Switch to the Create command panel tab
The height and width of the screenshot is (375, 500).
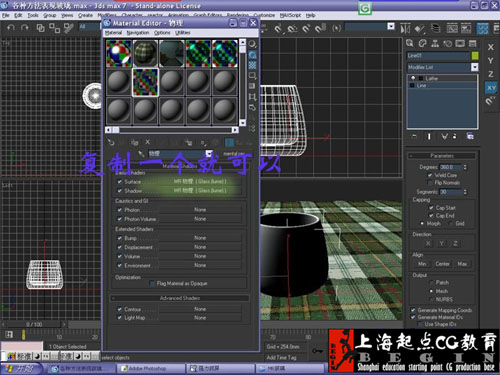[x=410, y=43]
